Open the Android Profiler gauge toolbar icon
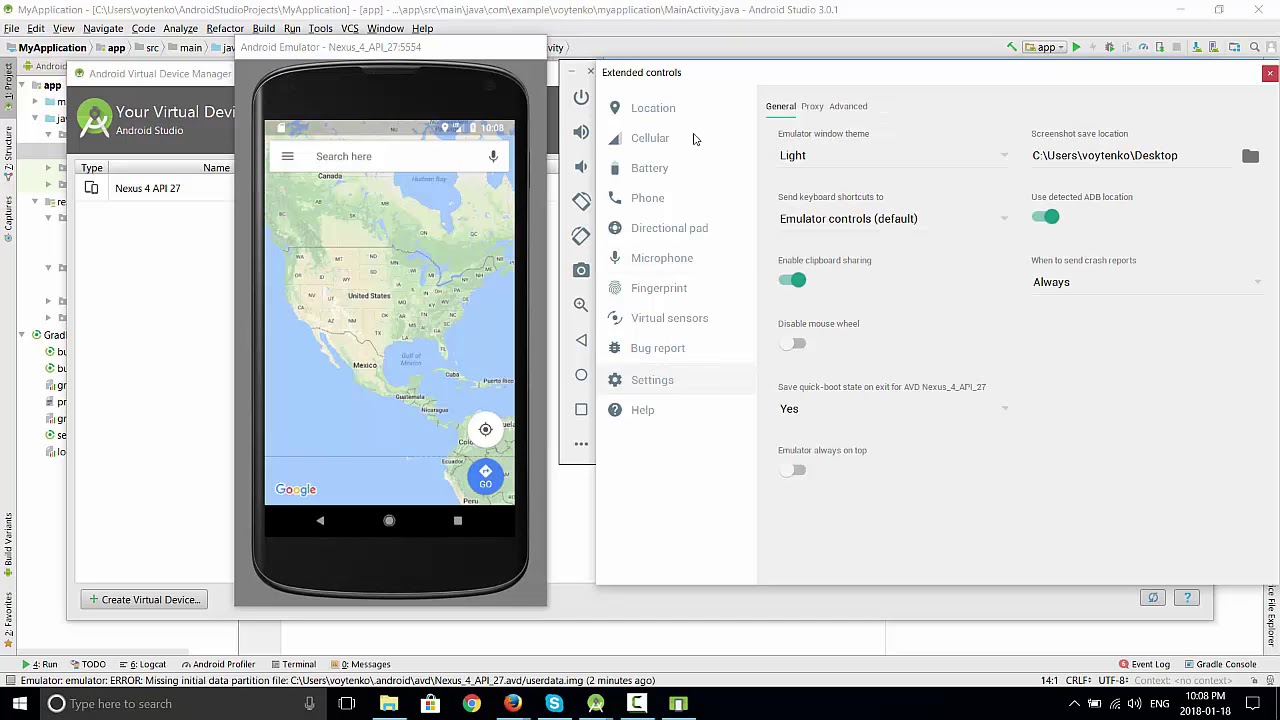 1143,47
